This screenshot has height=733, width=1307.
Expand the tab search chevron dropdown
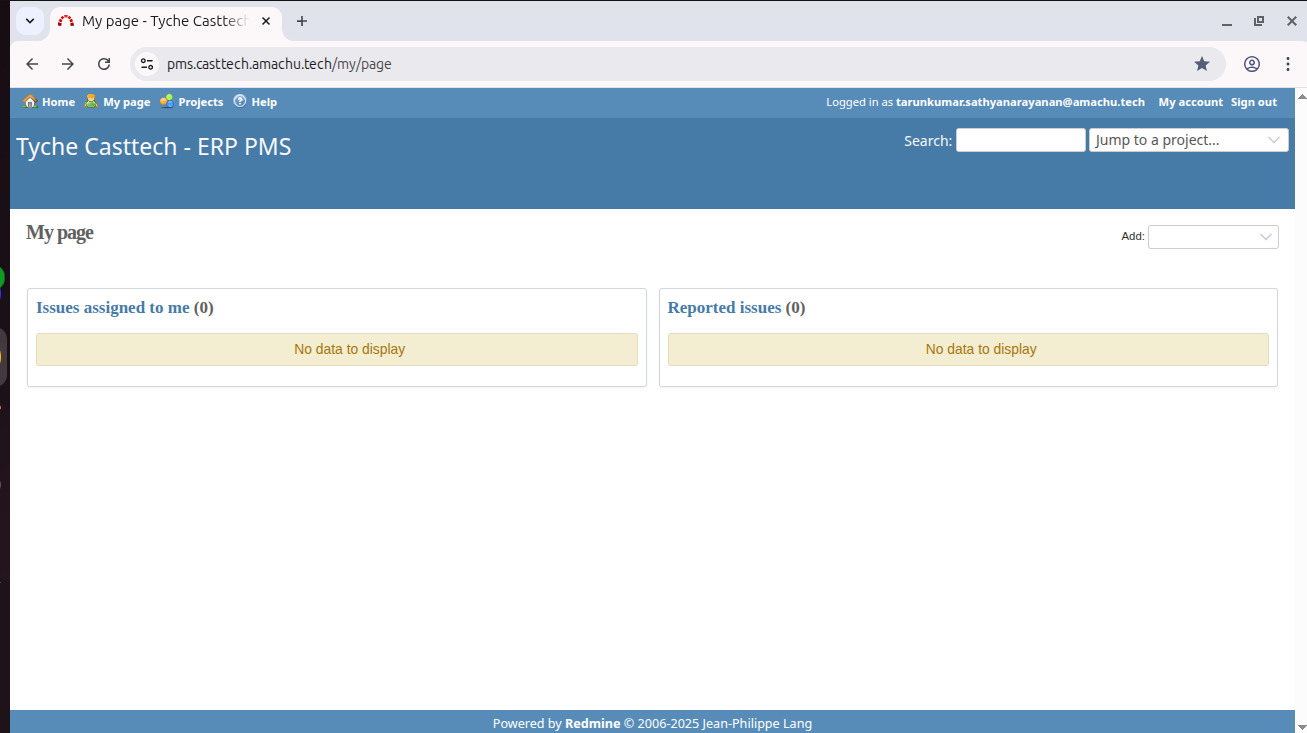click(x=30, y=21)
